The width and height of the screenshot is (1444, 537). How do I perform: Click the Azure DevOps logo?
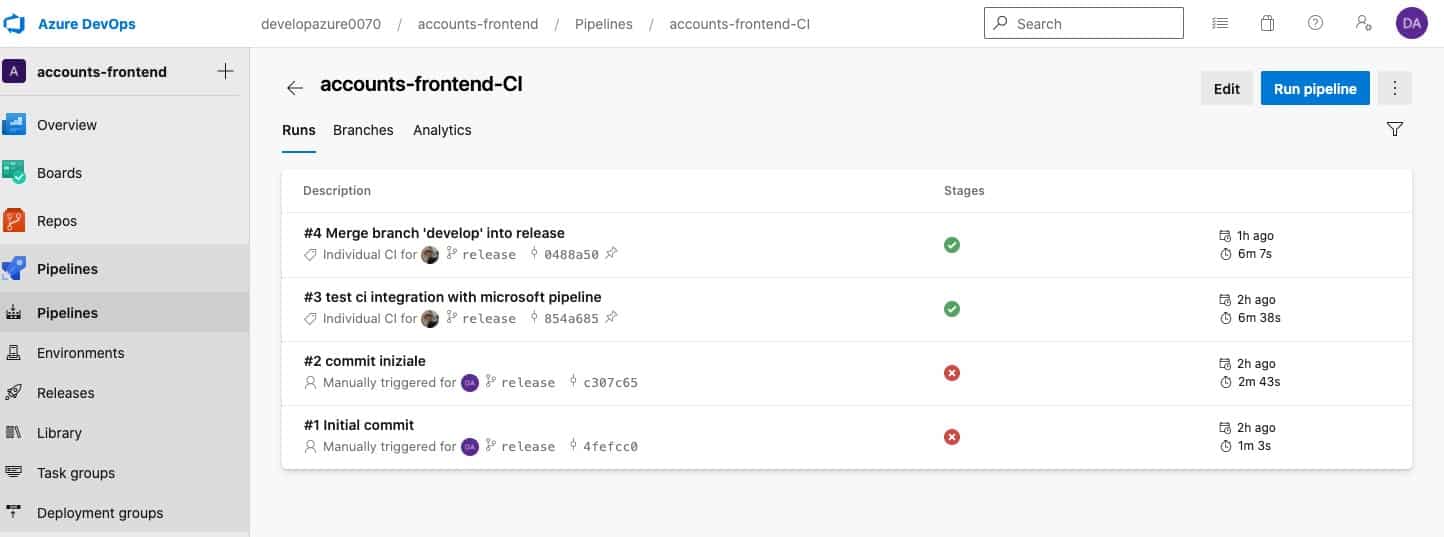(14, 23)
